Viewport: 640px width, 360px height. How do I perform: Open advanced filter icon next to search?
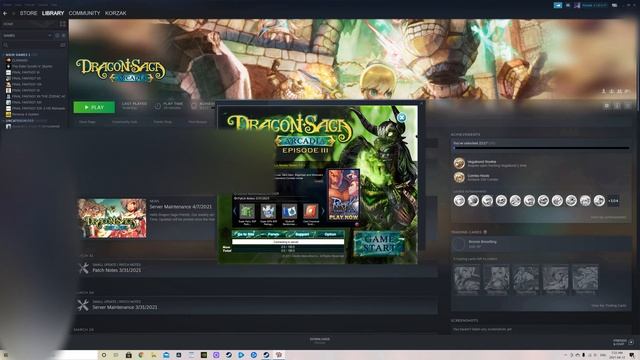pyautogui.click(x=63, y=45)
